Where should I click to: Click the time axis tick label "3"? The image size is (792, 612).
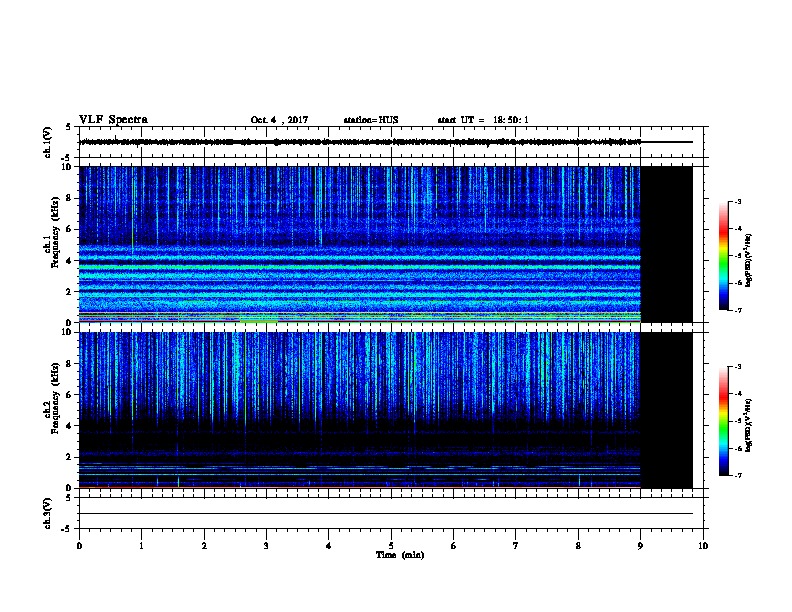click(x=266, y=546)
